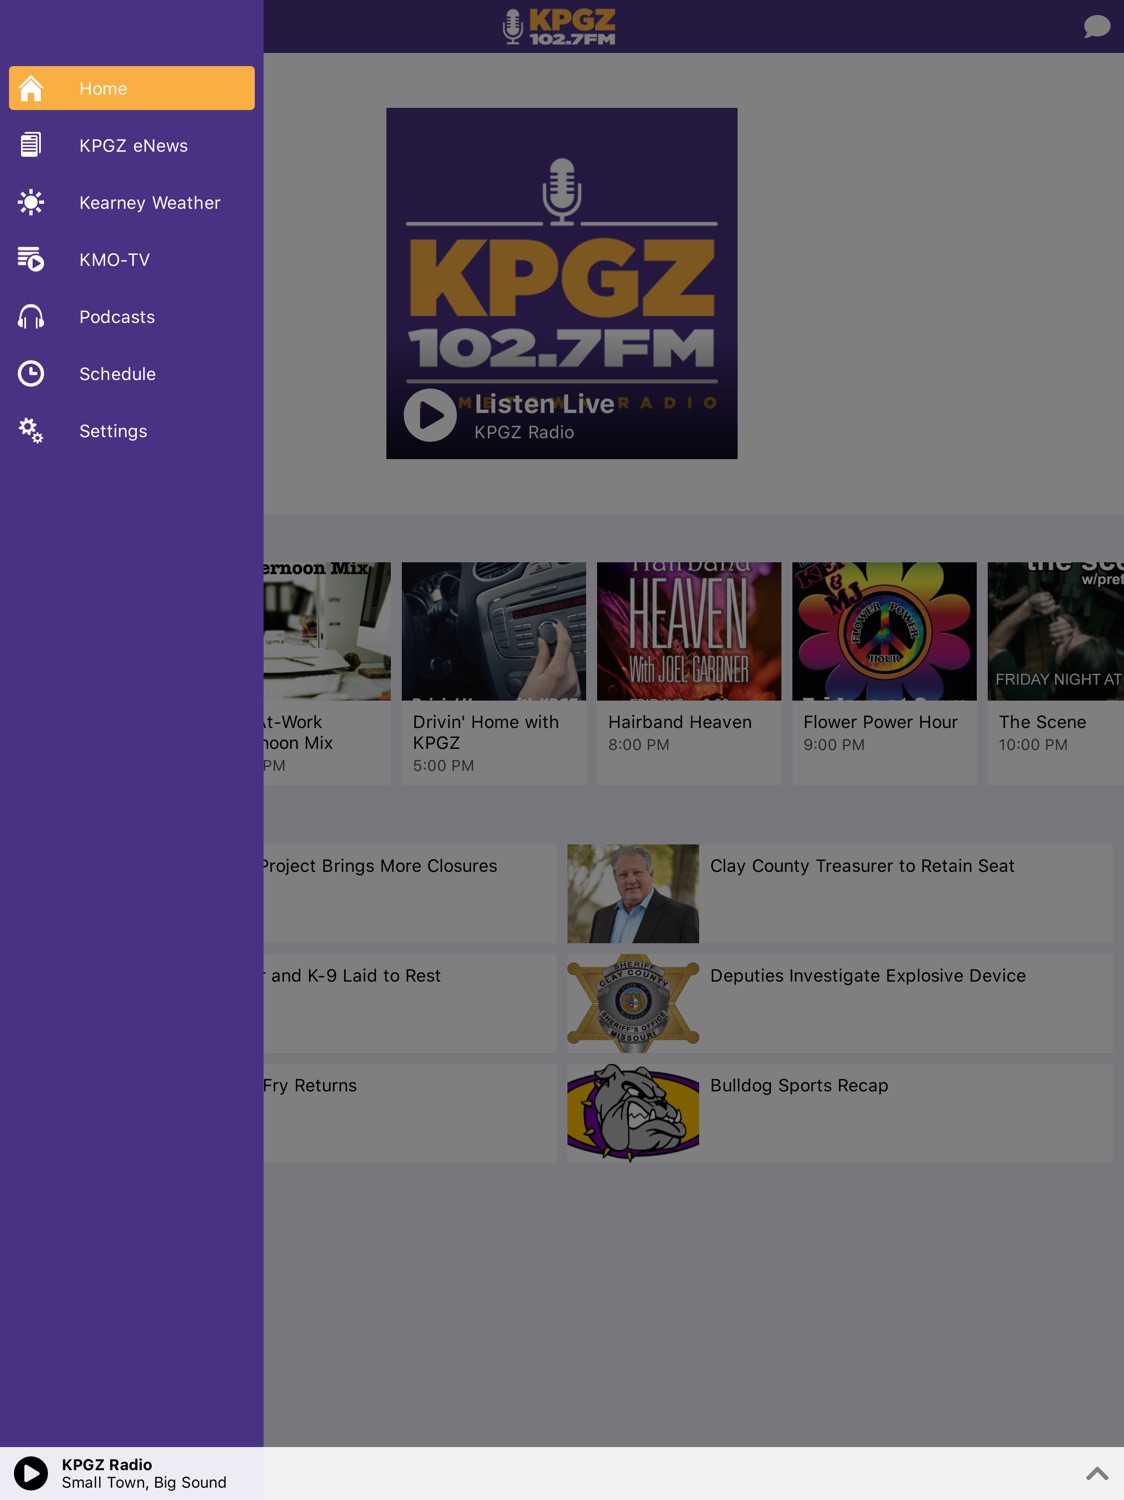This screenshot has width=1124, height=1500.
Task: Open Project Brings More Closures article
Action: 410,893
